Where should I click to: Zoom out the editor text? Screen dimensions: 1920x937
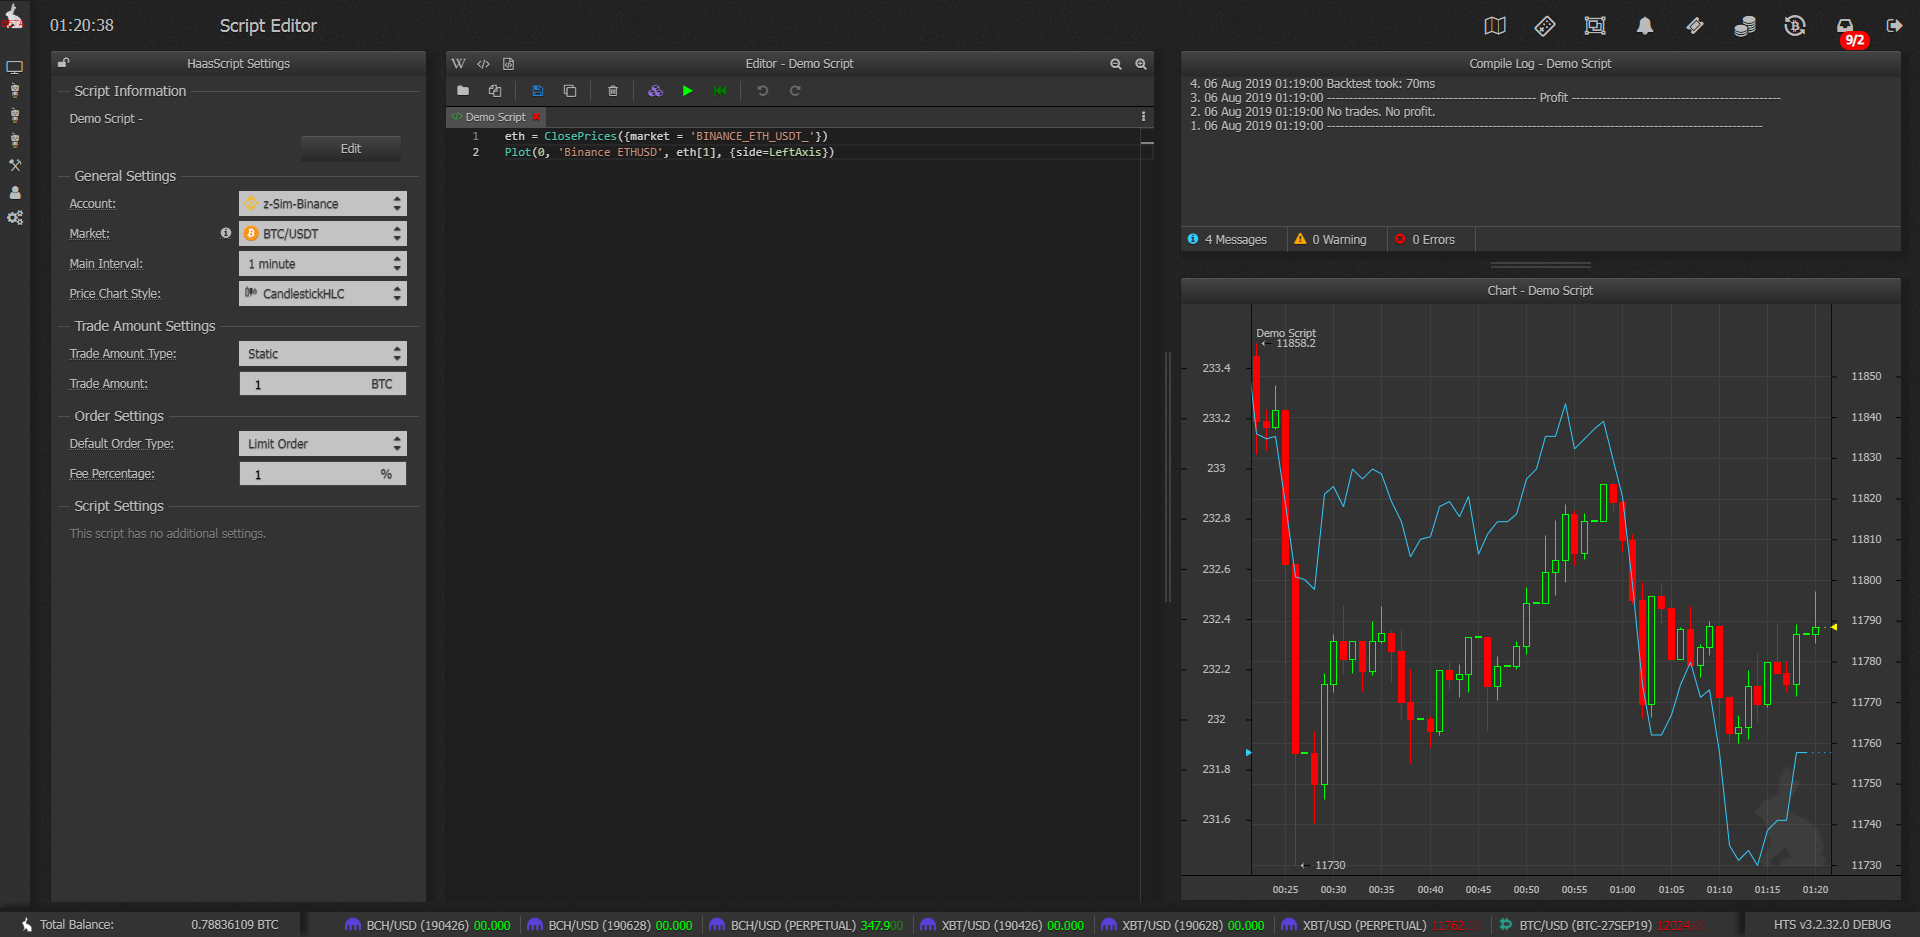pyautogui.click(x=1116, y=64)
